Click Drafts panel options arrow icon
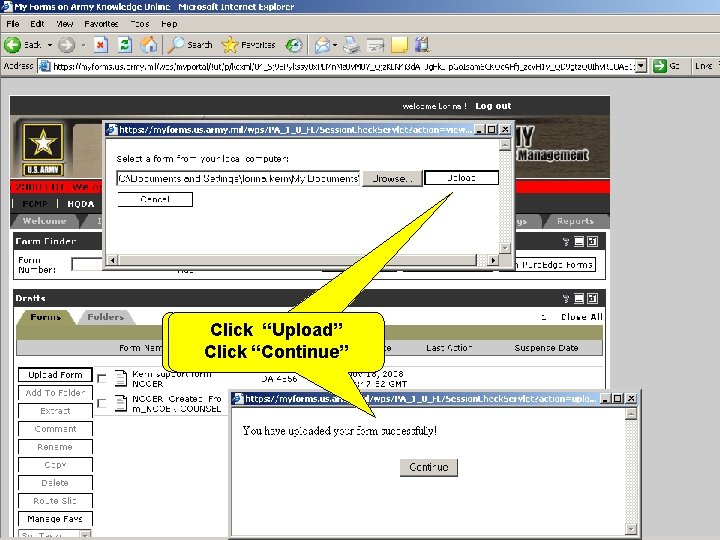Screen dimensions: 720x540 (x=566, y=299)
